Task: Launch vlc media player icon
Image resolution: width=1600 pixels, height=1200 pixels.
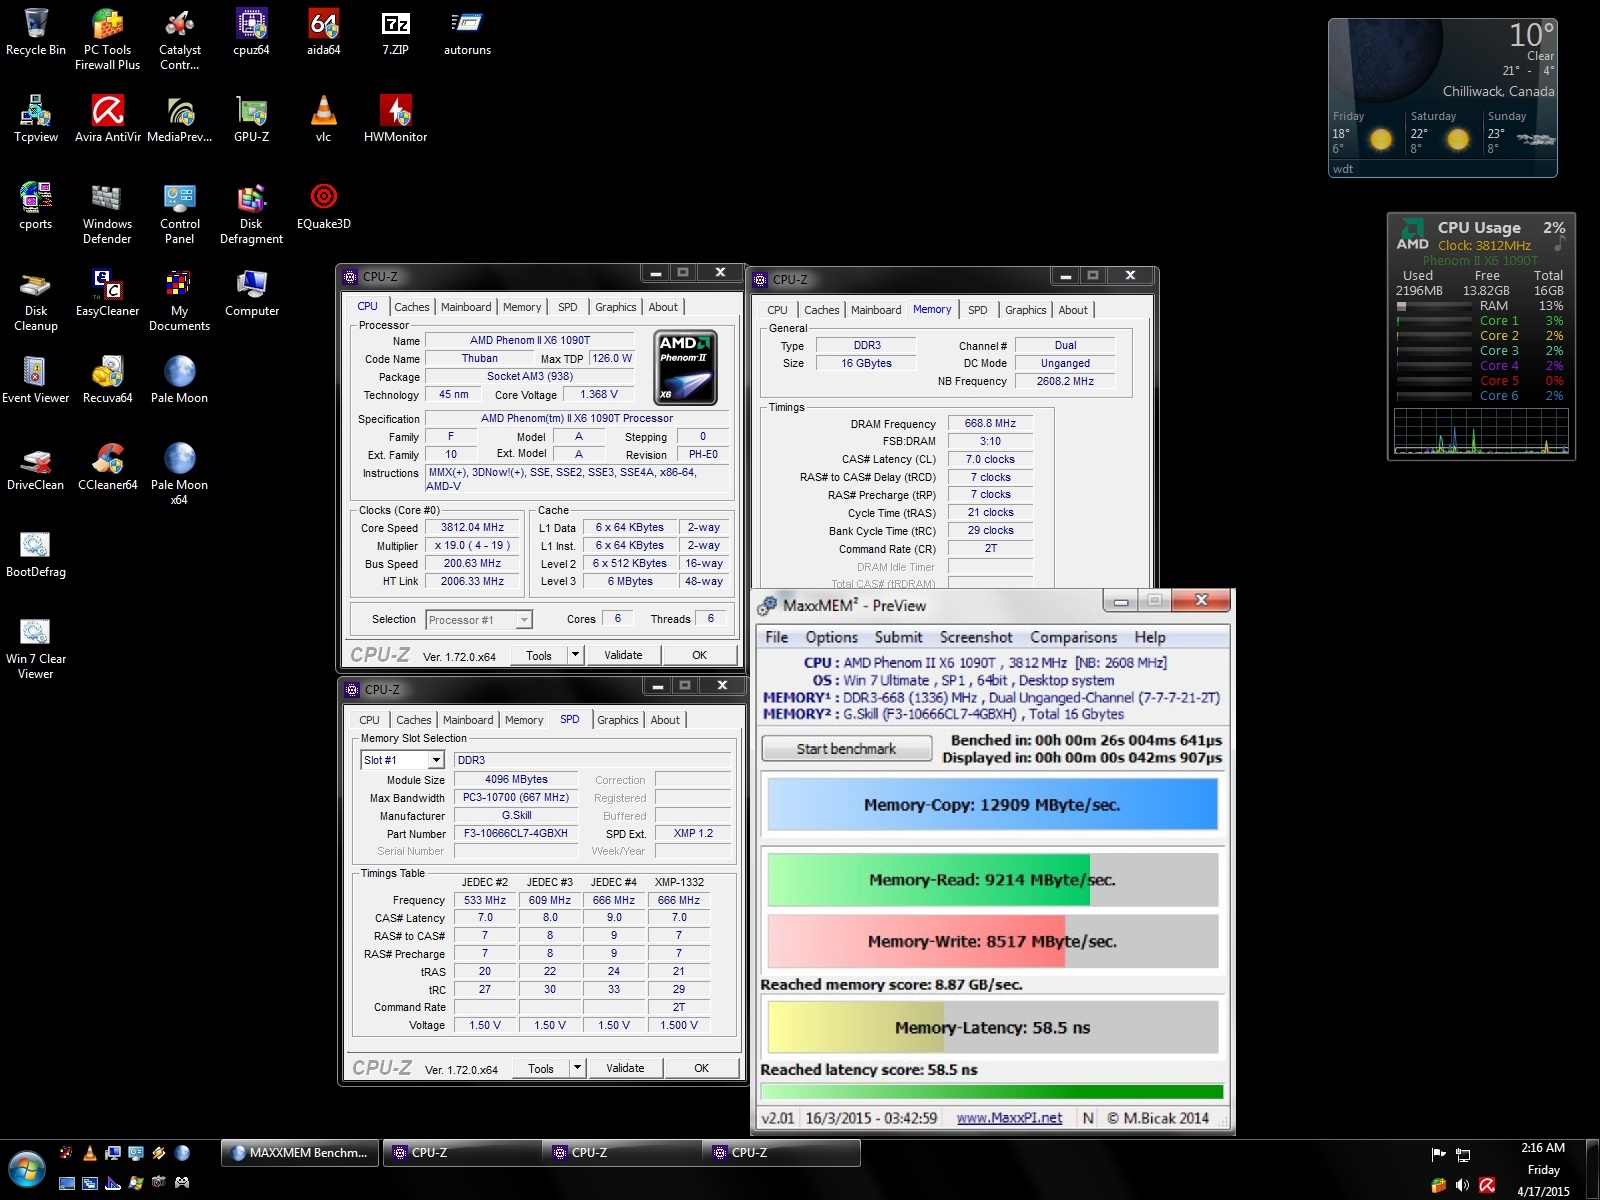Action: (x=323, y=119)
